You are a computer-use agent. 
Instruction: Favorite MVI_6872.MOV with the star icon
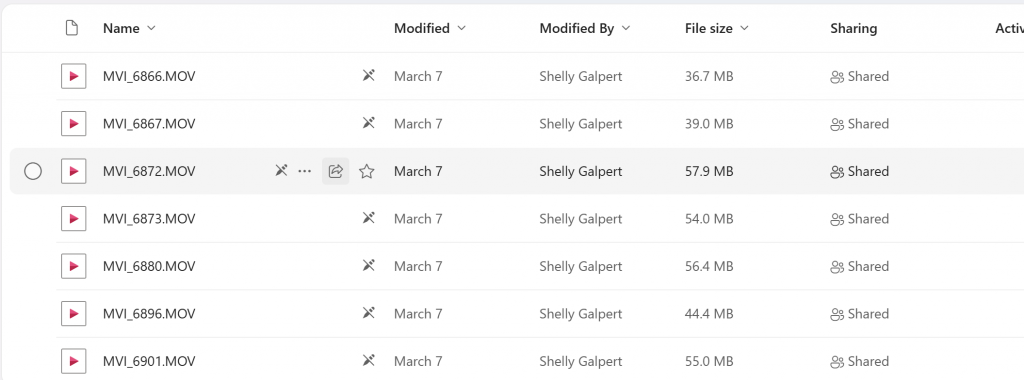367,171
